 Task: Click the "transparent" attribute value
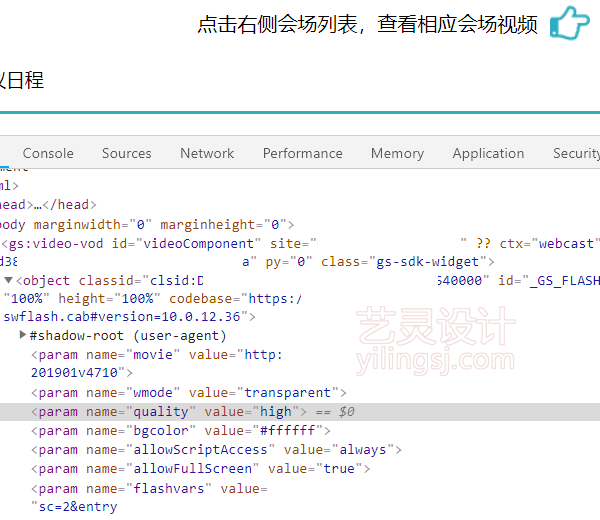click(x=287, y=393)
